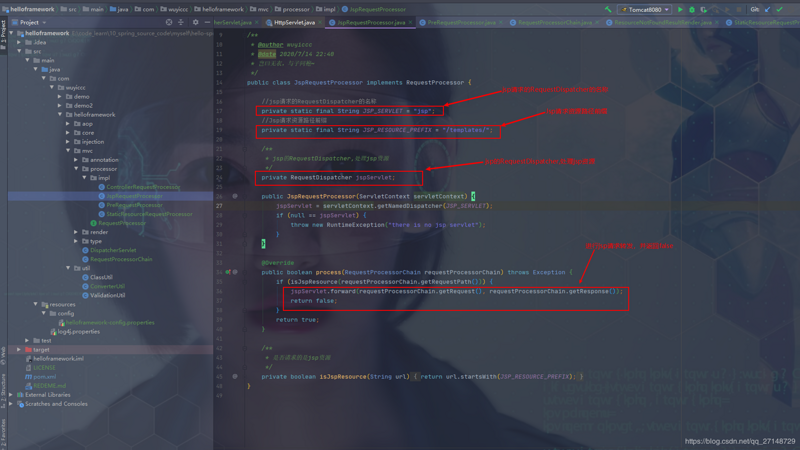
Task: Select the RequestProcessor interface in tree
Action: click(118, 223)
